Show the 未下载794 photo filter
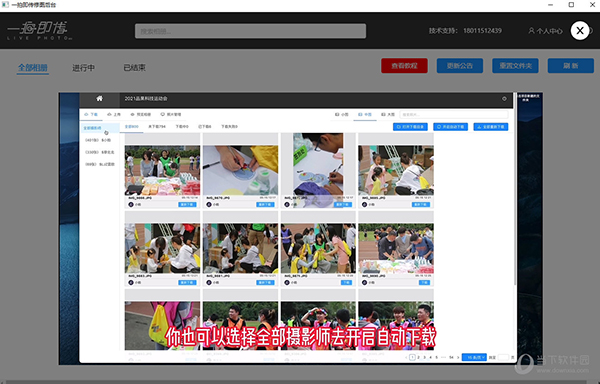 pyautogui.click(x=157, y=127)
